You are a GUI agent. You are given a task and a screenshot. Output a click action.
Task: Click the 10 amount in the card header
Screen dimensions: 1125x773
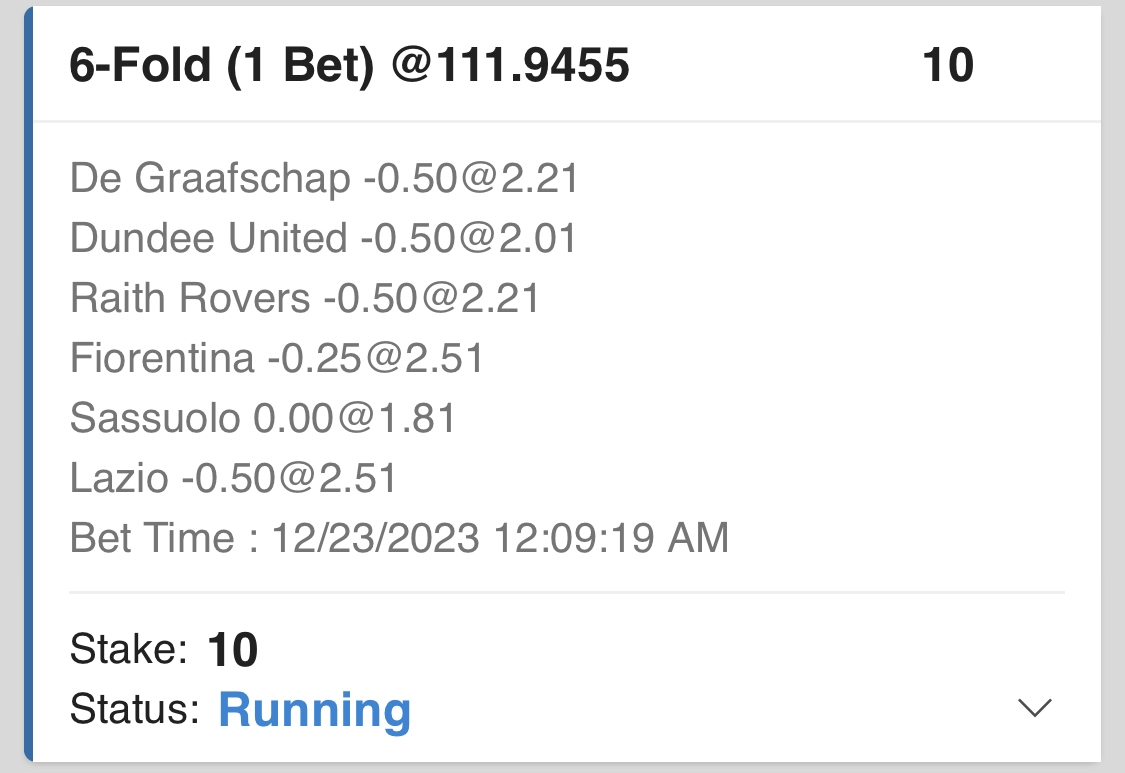[x=947, y=67]
